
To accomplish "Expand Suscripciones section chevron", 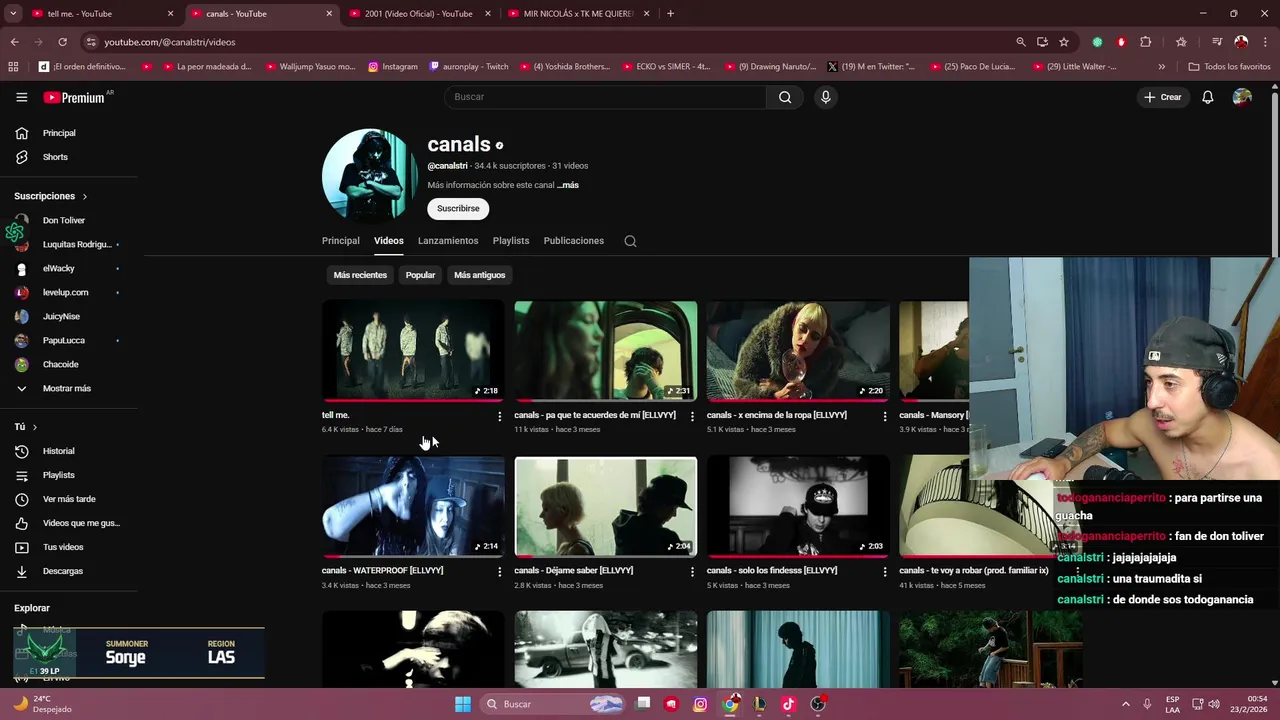I will [x=85, y=197].
